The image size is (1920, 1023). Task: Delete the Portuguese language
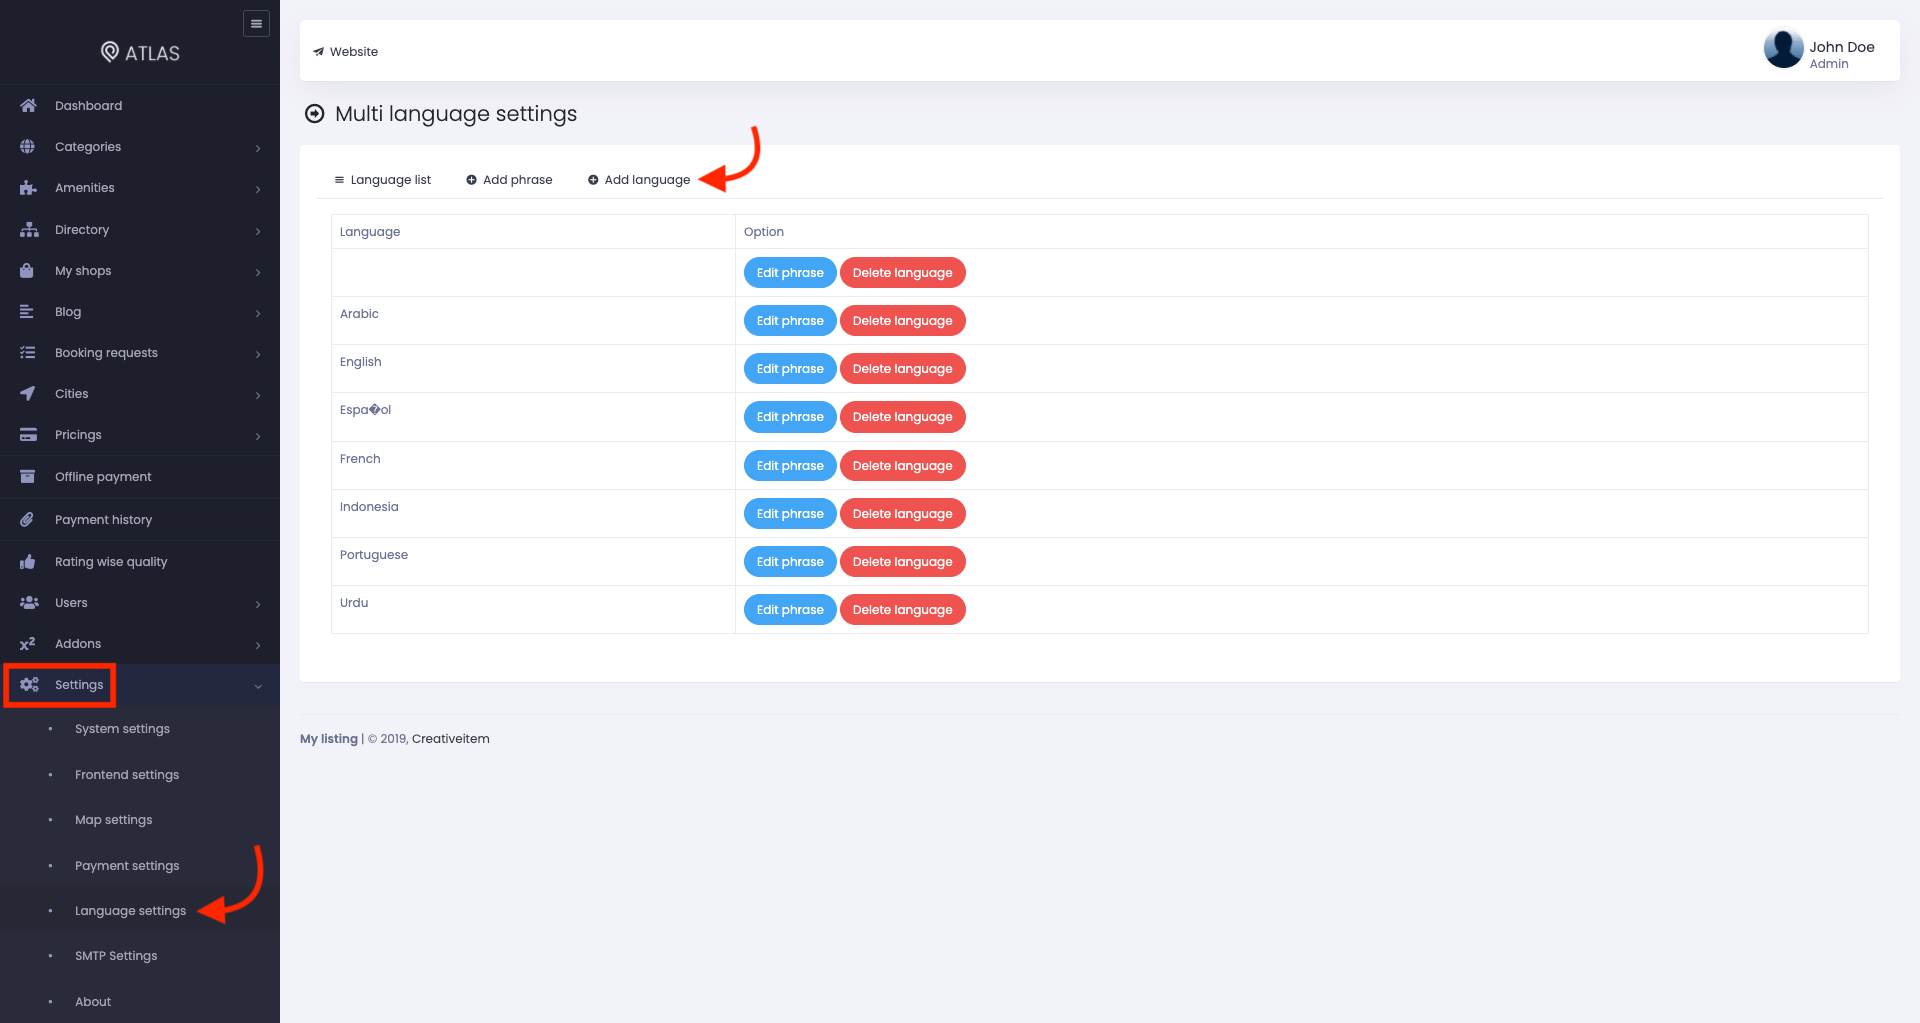(902, 562)
